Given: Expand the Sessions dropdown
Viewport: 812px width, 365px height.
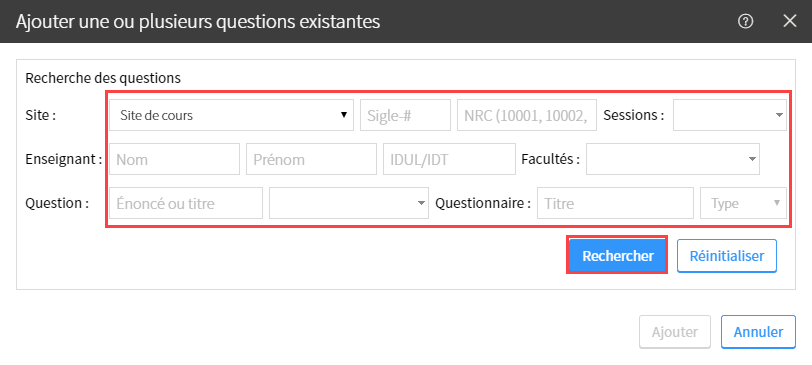Looking at the screenshot, I should click(x=730, y=115).
